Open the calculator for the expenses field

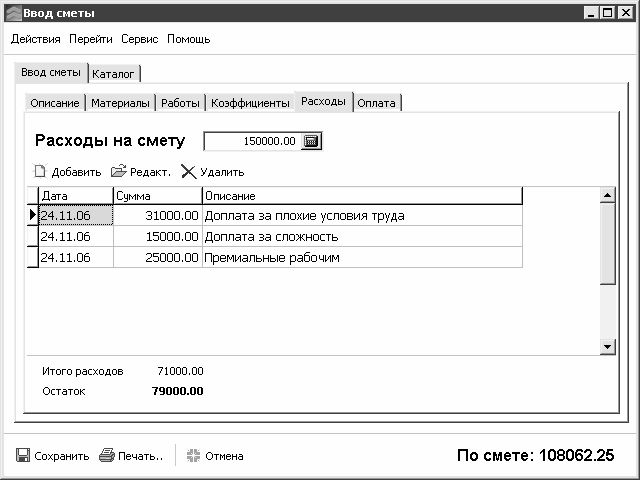click(x=311, y=141)
